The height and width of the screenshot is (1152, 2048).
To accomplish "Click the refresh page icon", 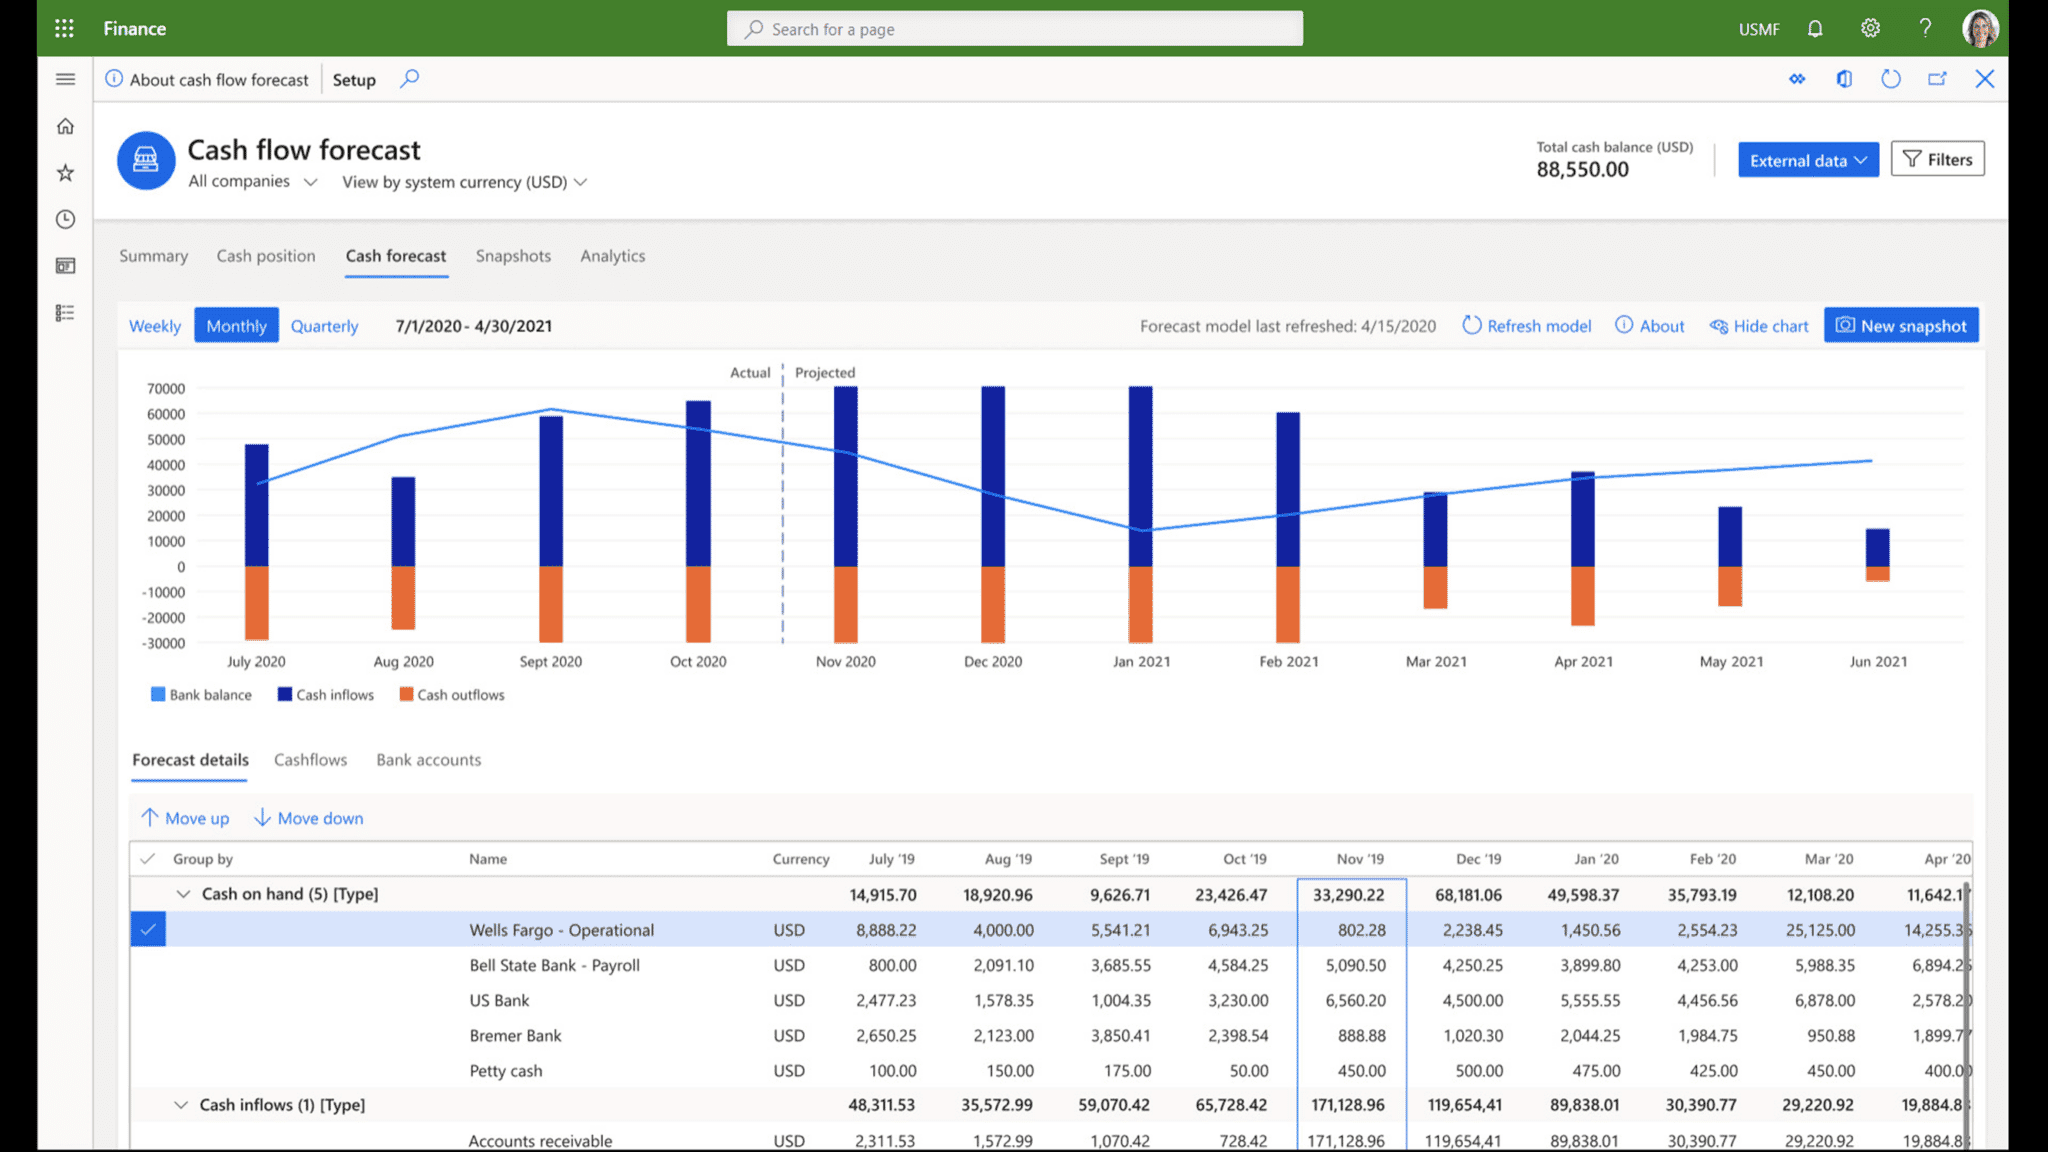I will (1890, 79).
